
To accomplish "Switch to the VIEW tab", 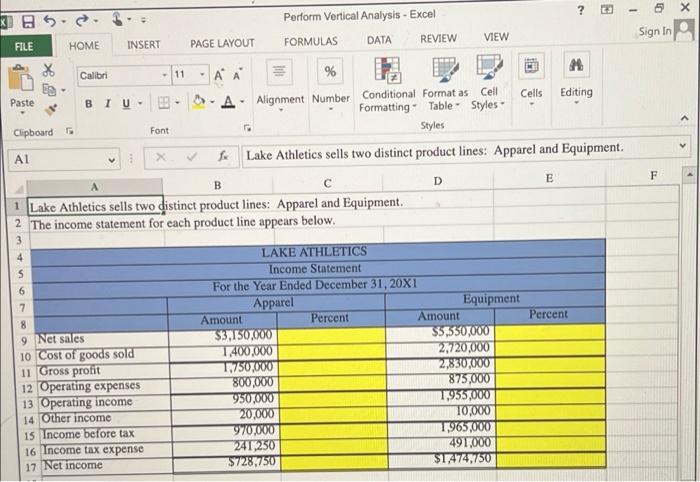I will pyautogui.click(x=496, y=37).
